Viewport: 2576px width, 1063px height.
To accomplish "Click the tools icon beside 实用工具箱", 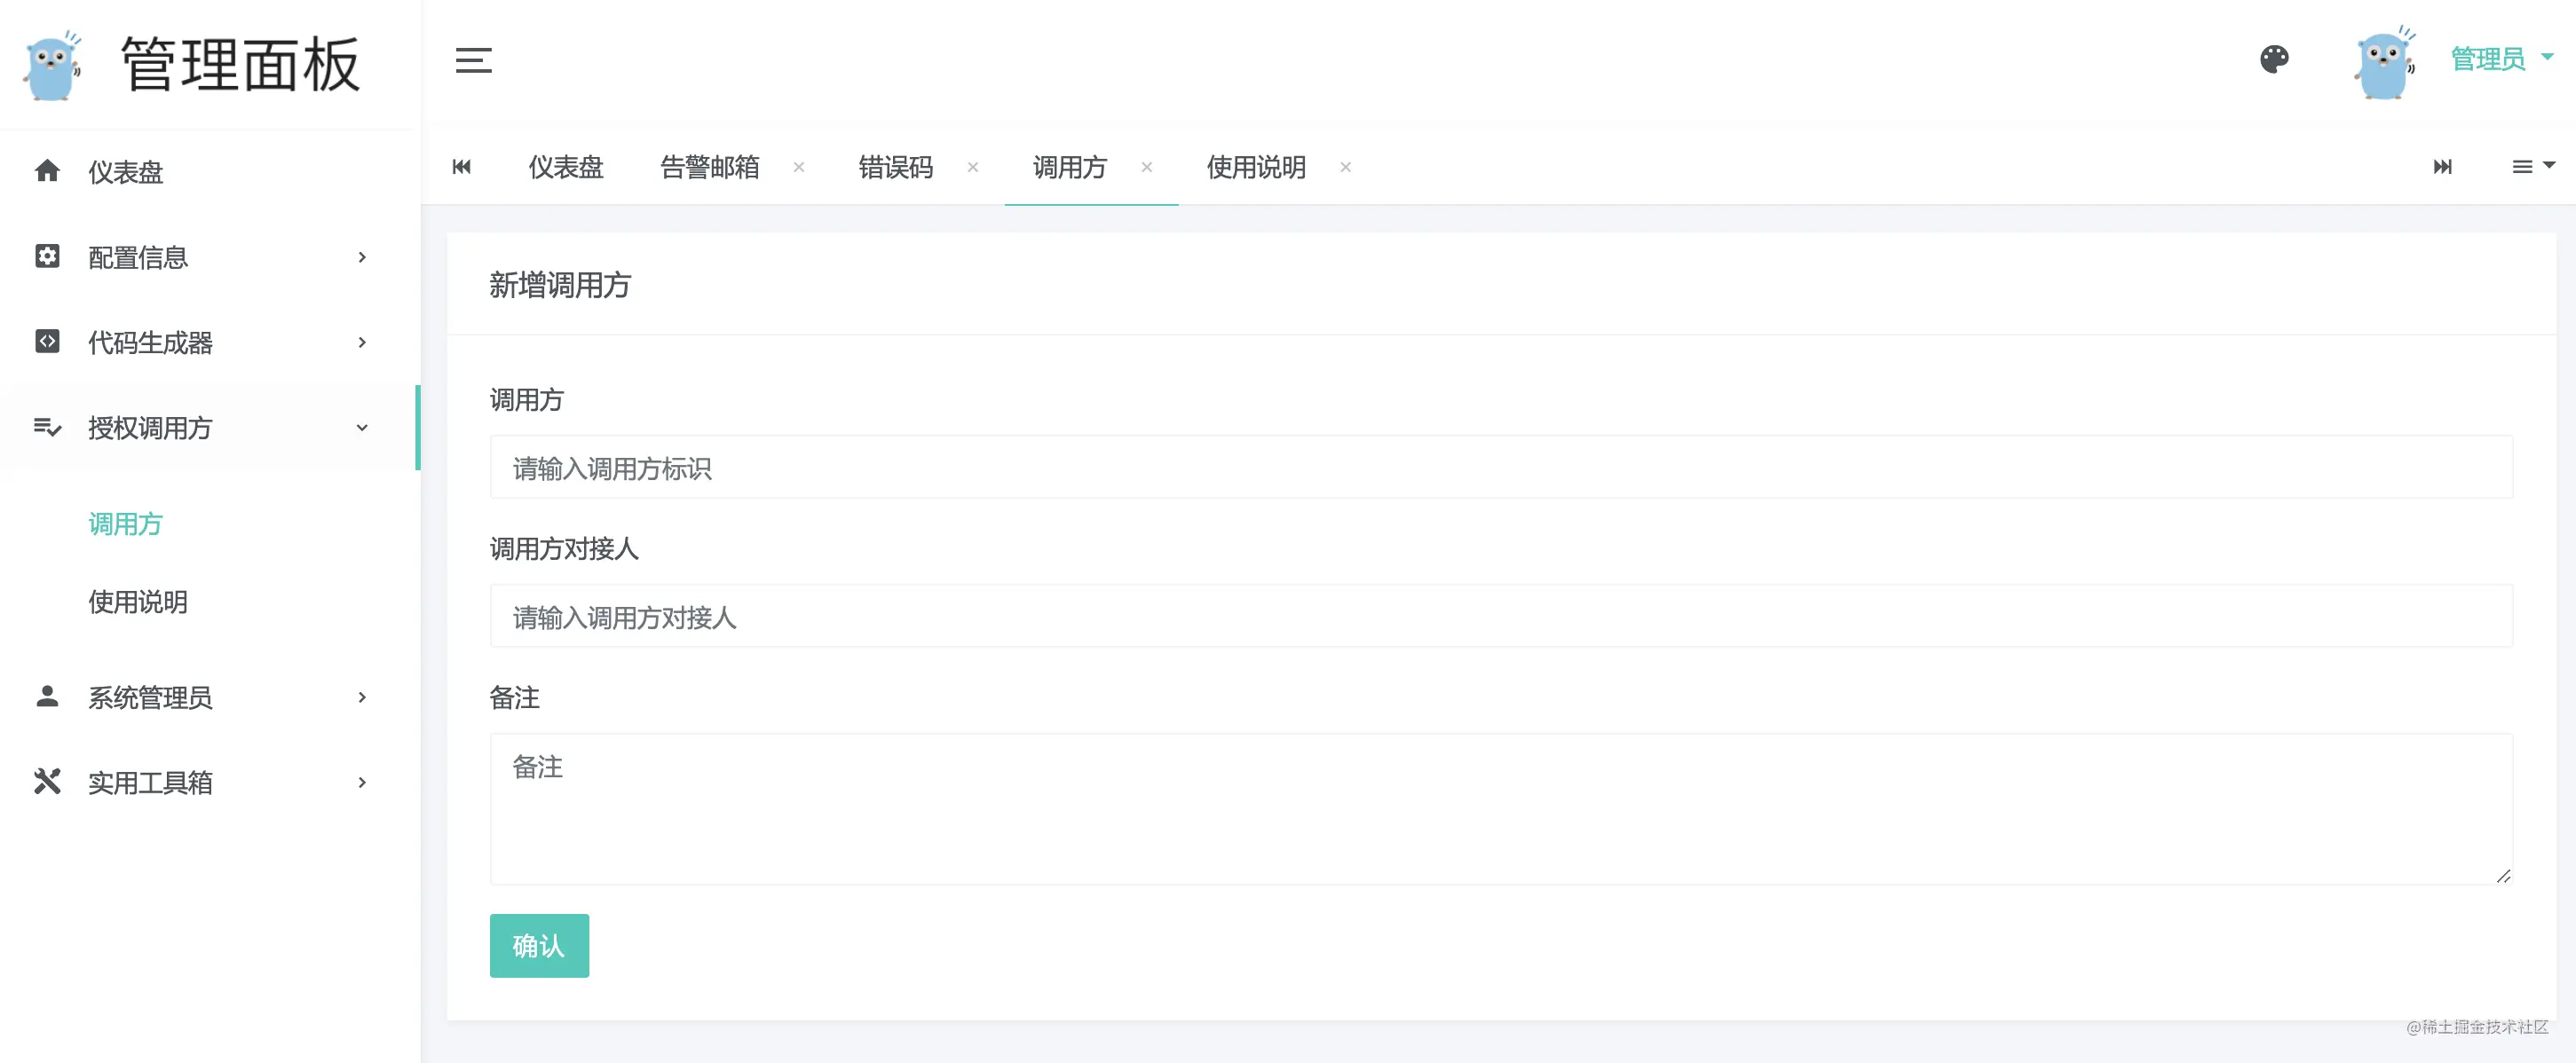I will click(47, 781).
